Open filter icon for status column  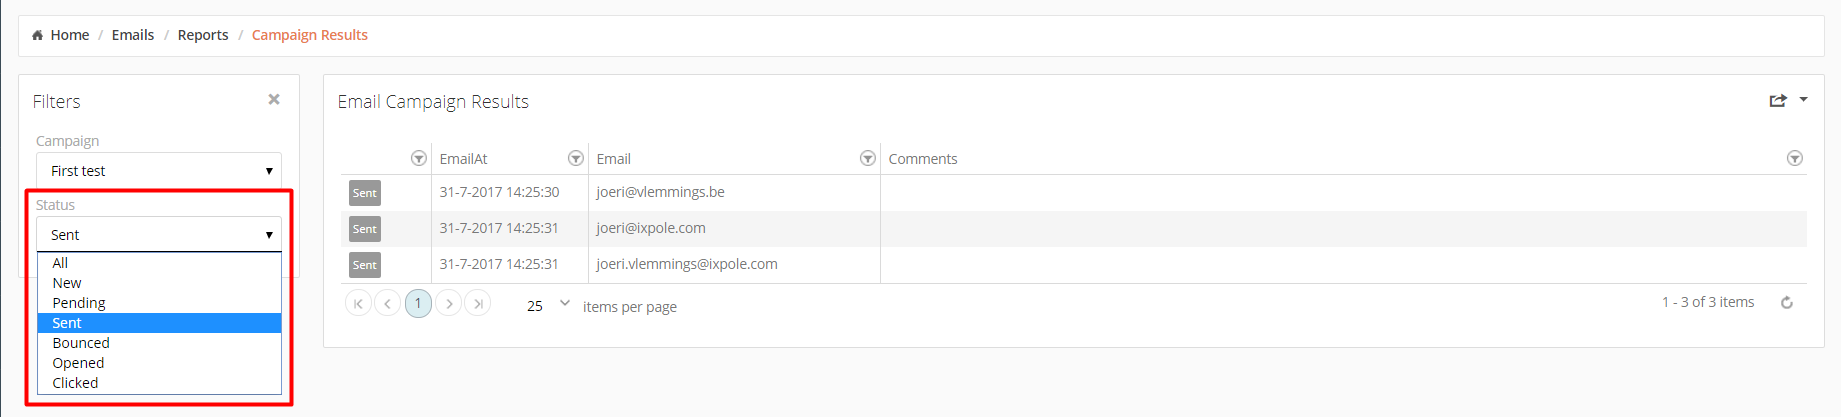pyautogui.click(x=419, y=158)
